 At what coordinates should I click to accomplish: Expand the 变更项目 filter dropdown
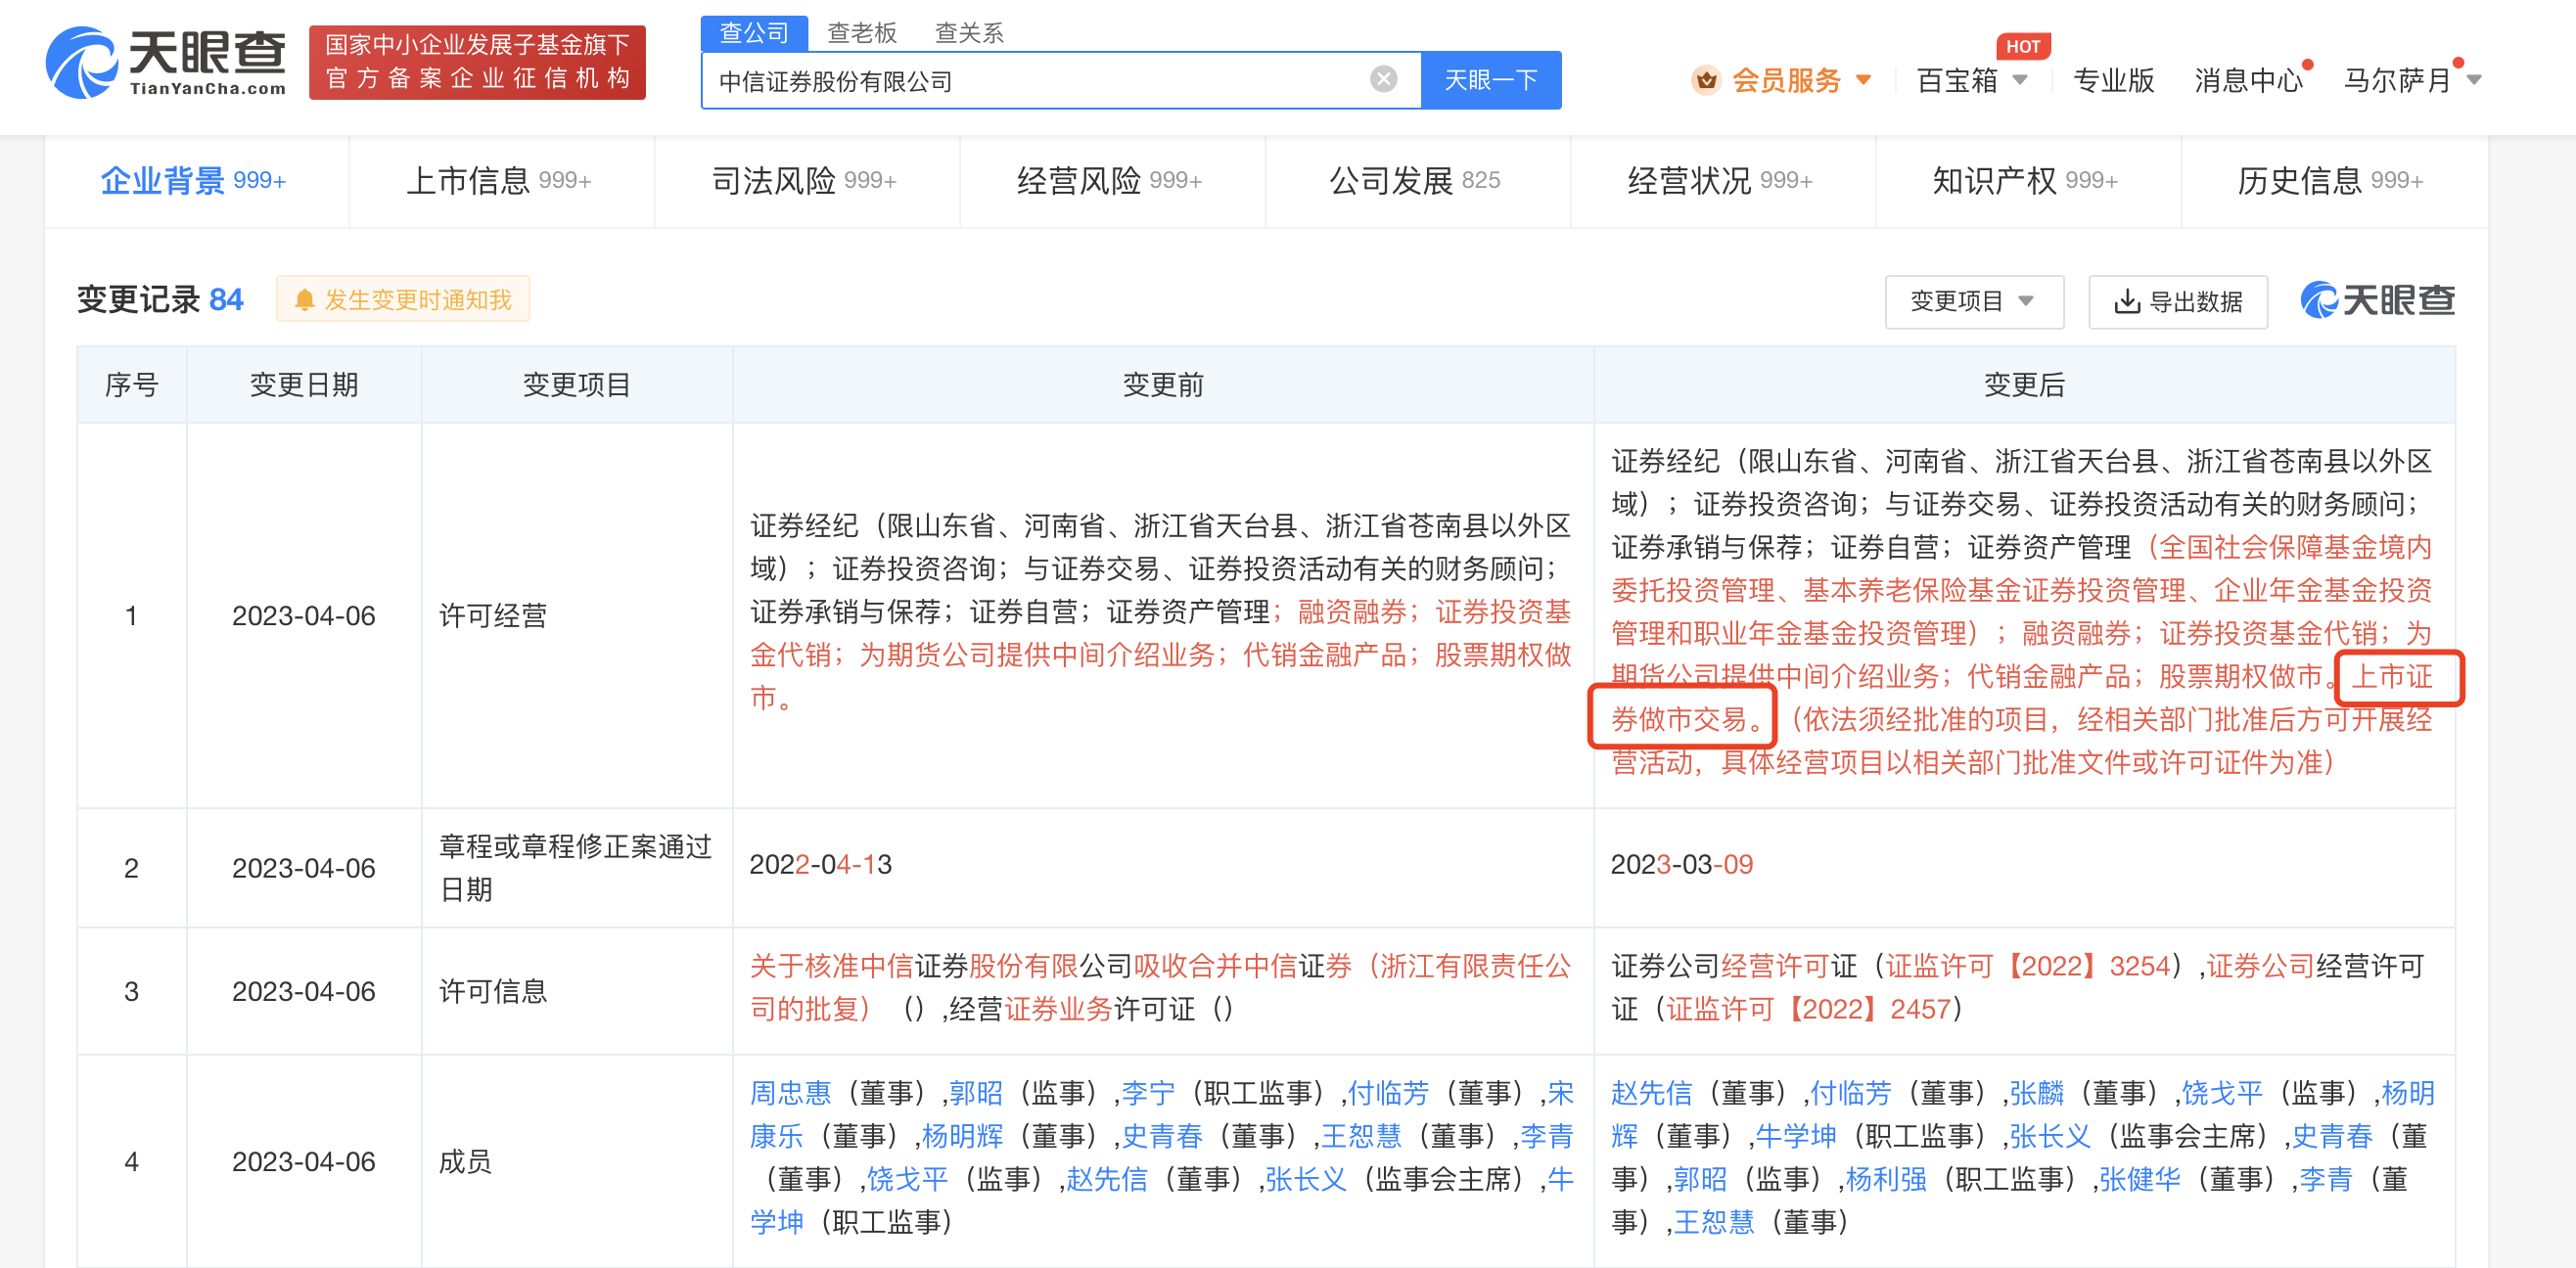point(1973,301)
